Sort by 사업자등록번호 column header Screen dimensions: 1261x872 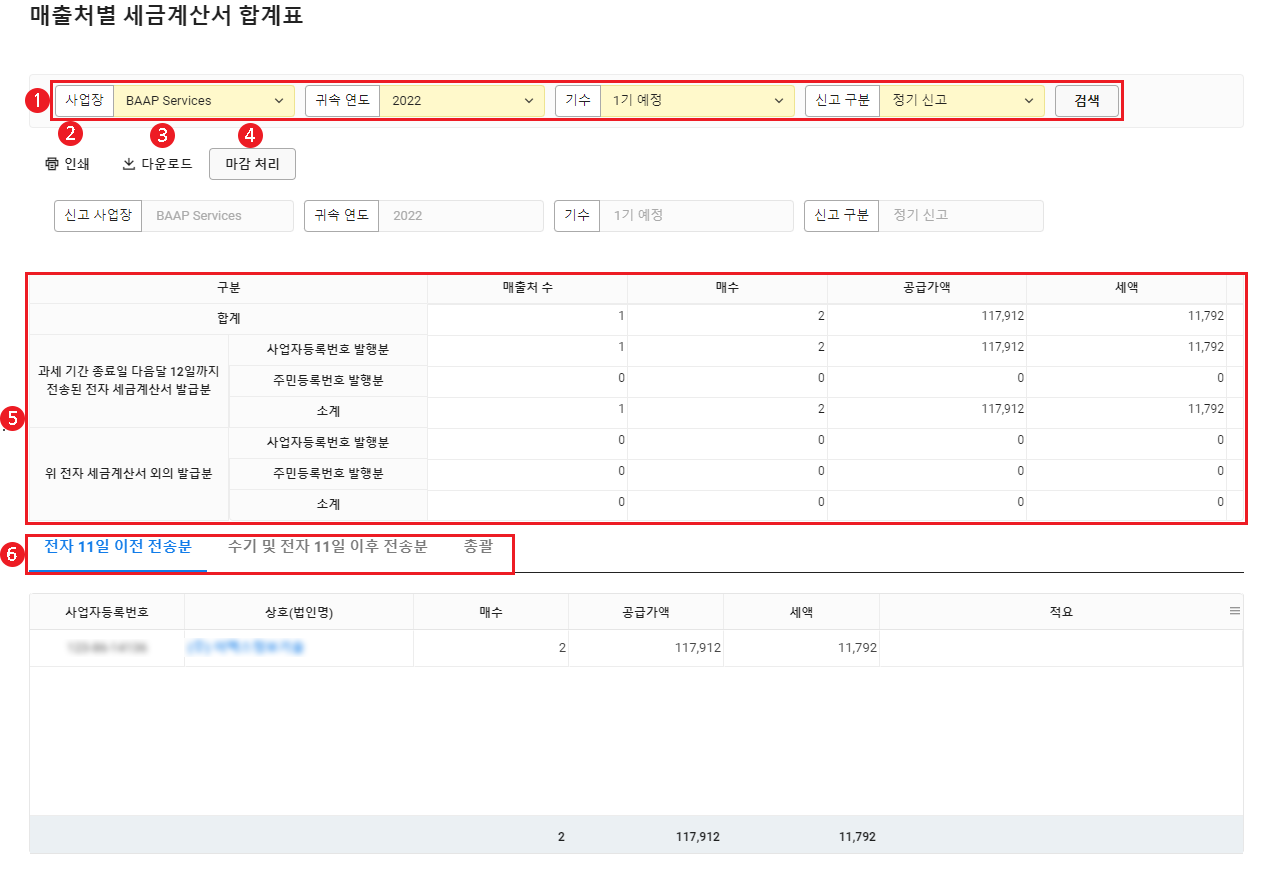pyautogui.click(x=107, y=612)
